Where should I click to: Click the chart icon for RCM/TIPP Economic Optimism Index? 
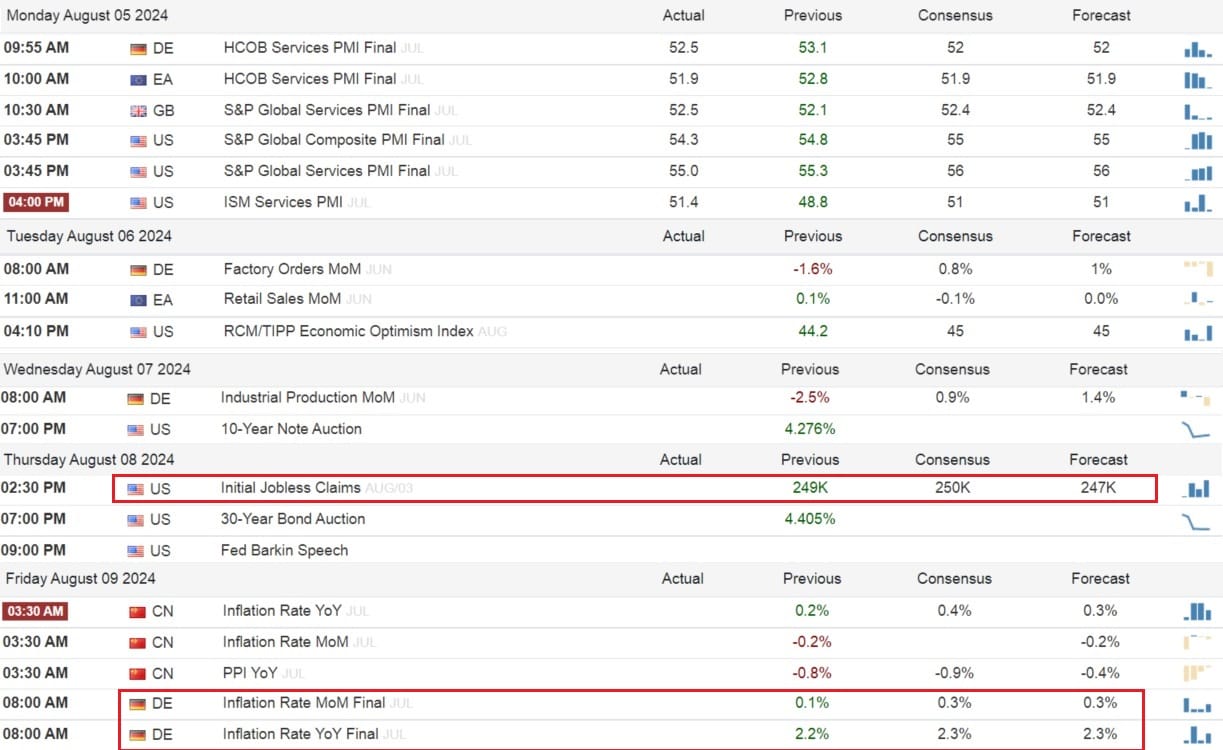[x=1197, y=332]
